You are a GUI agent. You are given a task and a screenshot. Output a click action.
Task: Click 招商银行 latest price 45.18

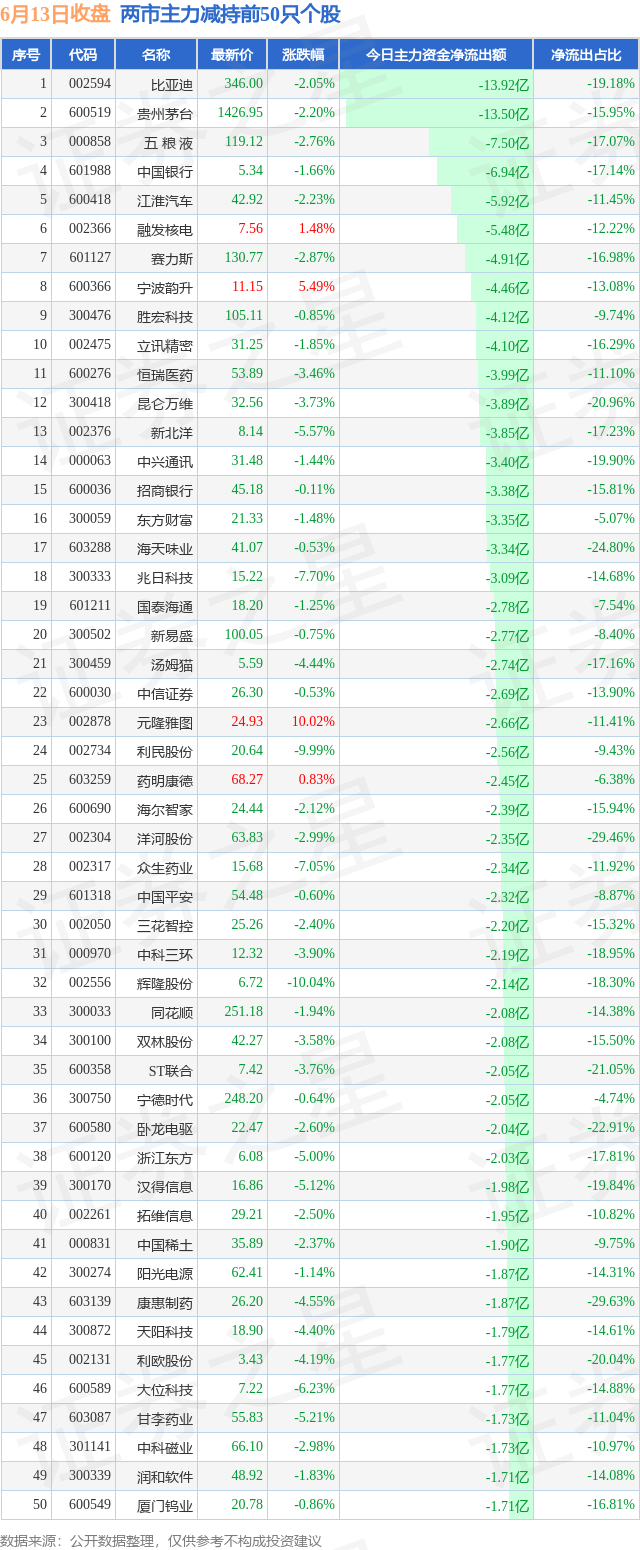247,490
